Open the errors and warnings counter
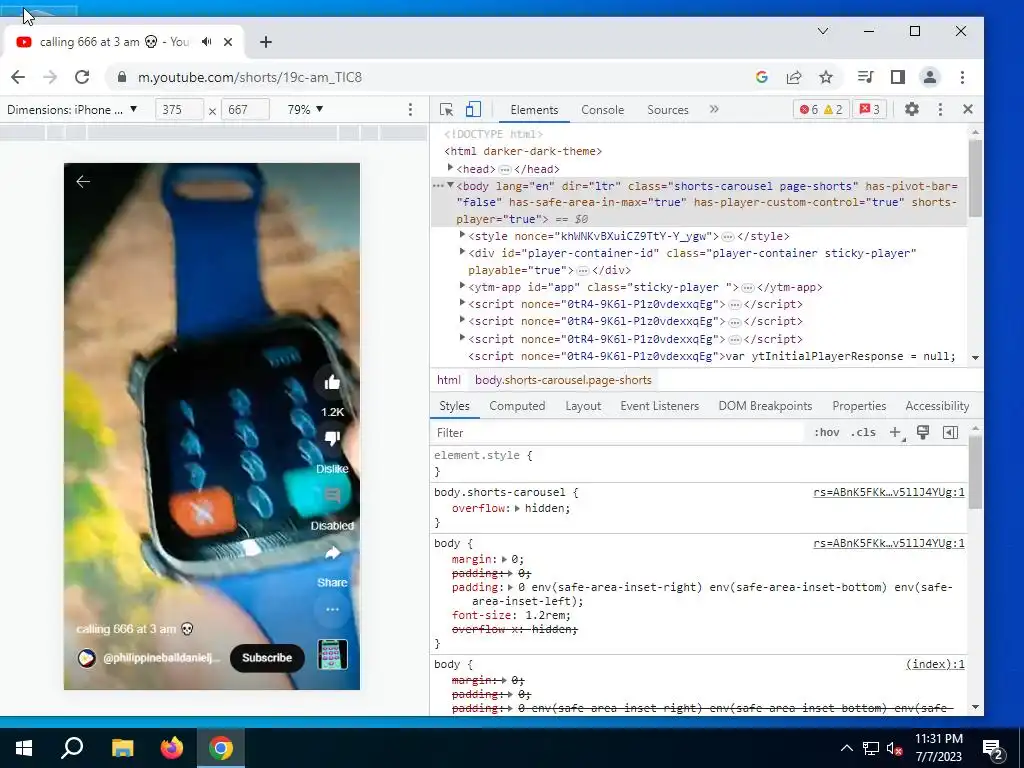Image resolution: width=1024 pixels, height=768 pixels. click(821, 110)
